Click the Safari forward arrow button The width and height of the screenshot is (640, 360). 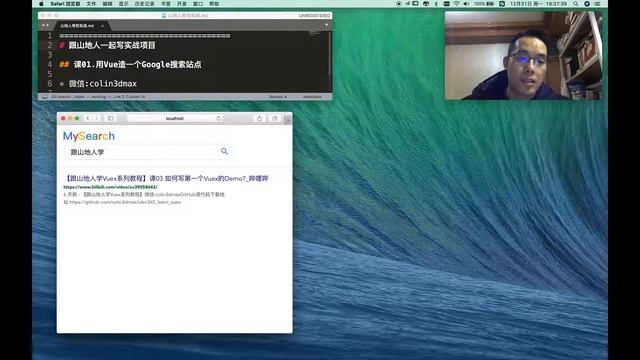[97, 118]
